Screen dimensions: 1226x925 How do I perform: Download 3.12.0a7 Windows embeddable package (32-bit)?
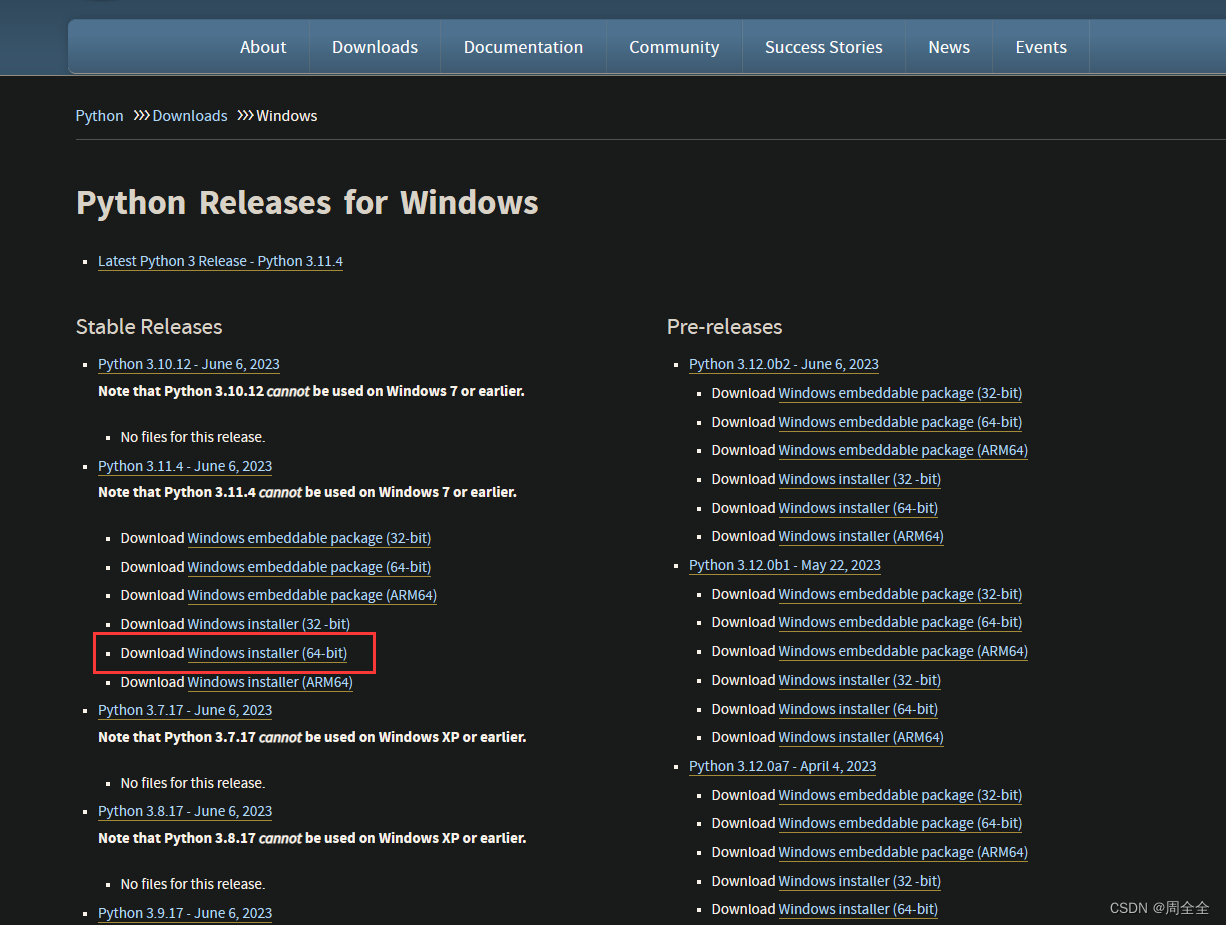(900, 795)
